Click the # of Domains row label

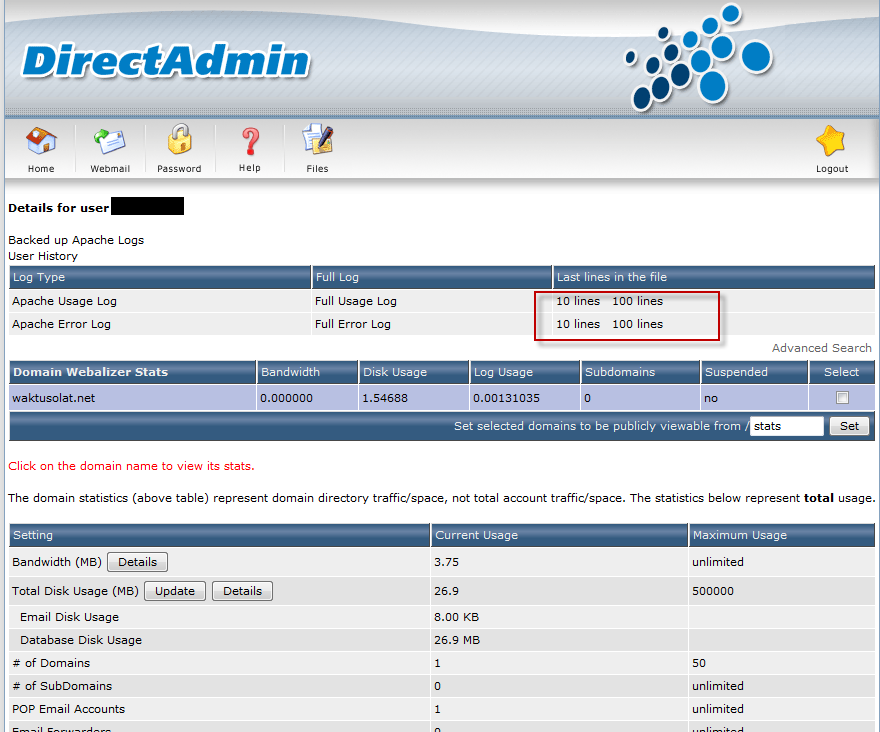pos(51,663)
